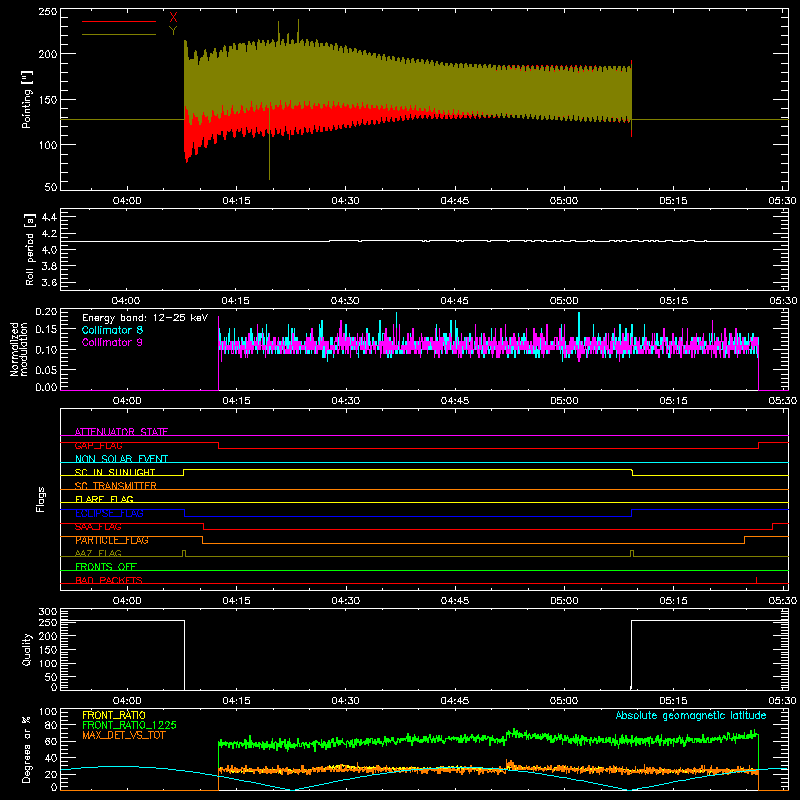Click the olive Y legend line
Viewport: 800px width, 800px height.
tap(119, 34)
